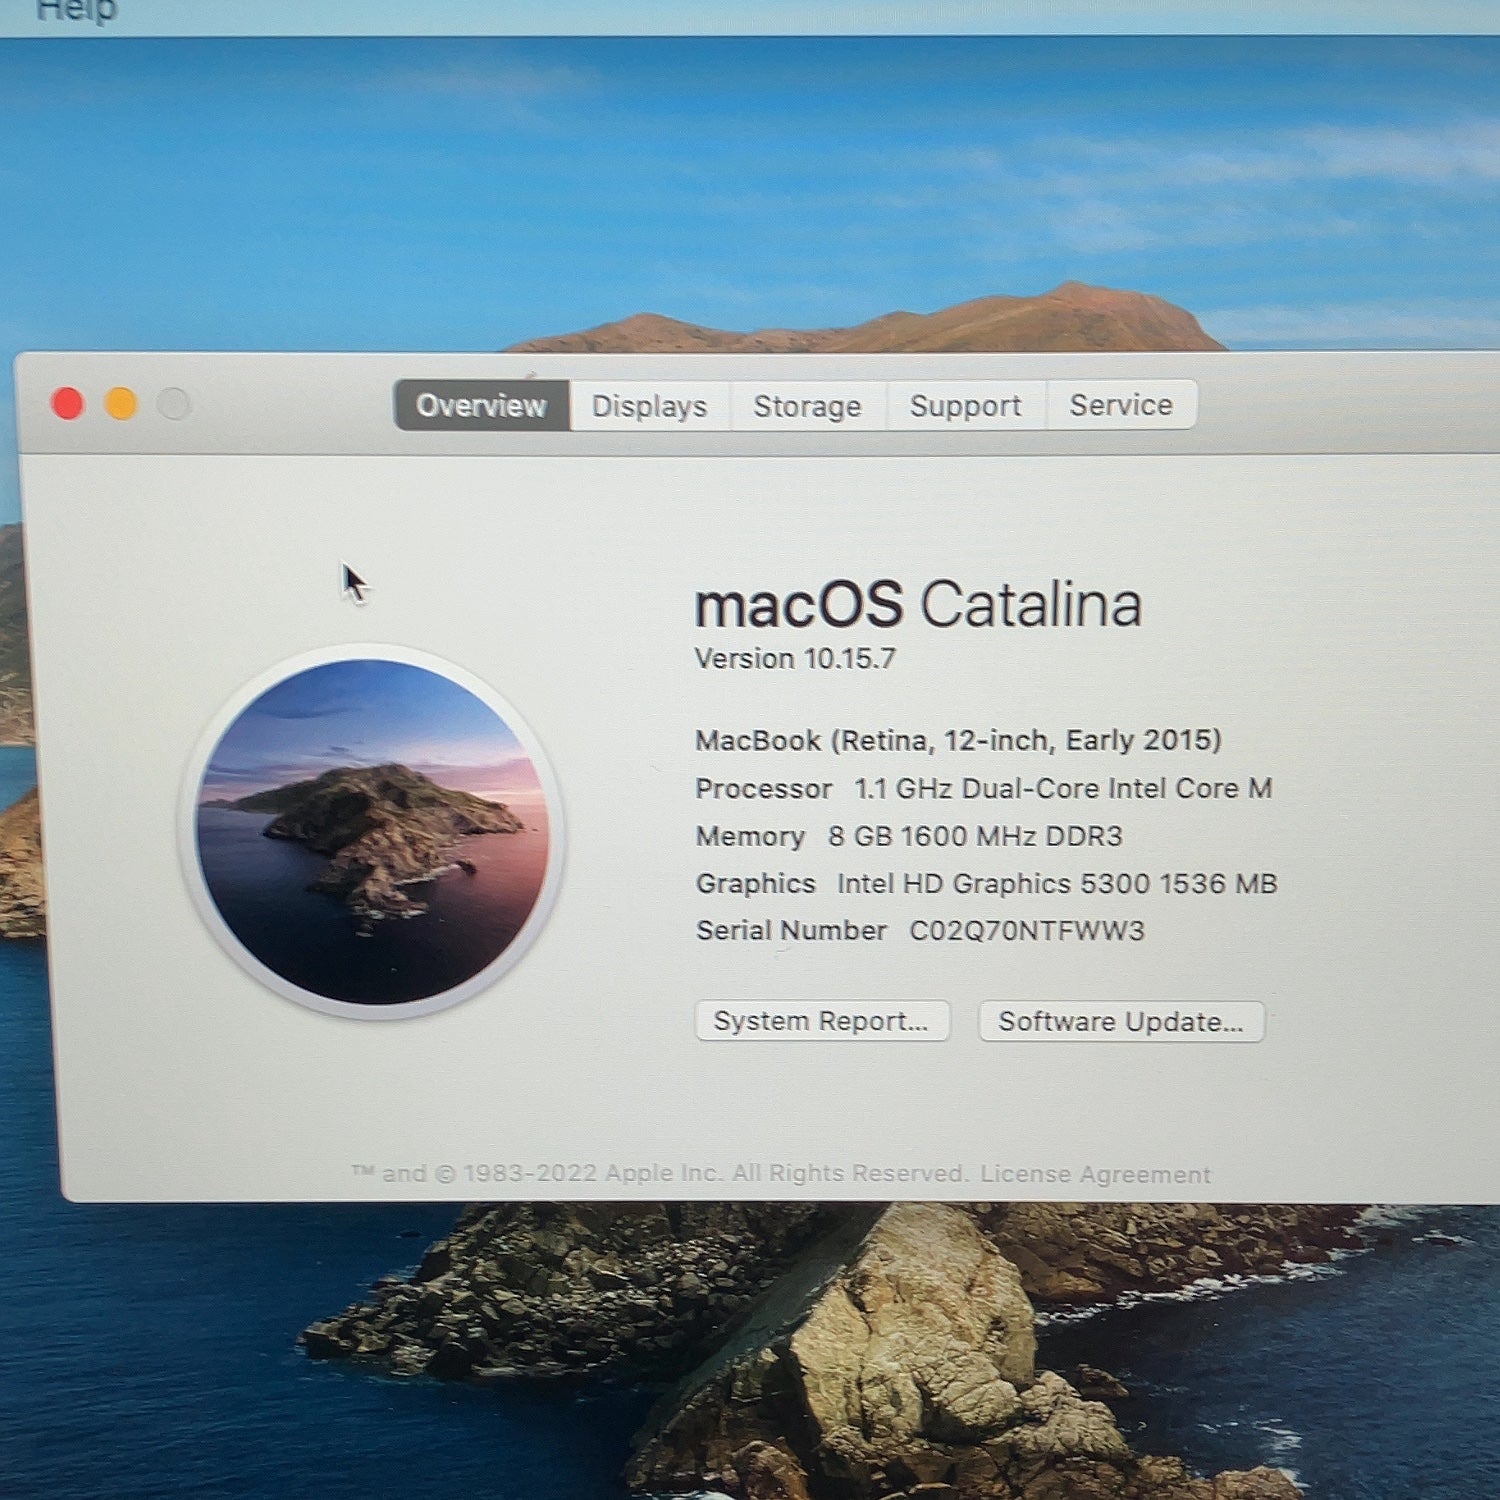Image resolution: width=1500 pixels, height=1500 pixels.
Task: Launch Software Update
Action: (x=1121, y=1021)
